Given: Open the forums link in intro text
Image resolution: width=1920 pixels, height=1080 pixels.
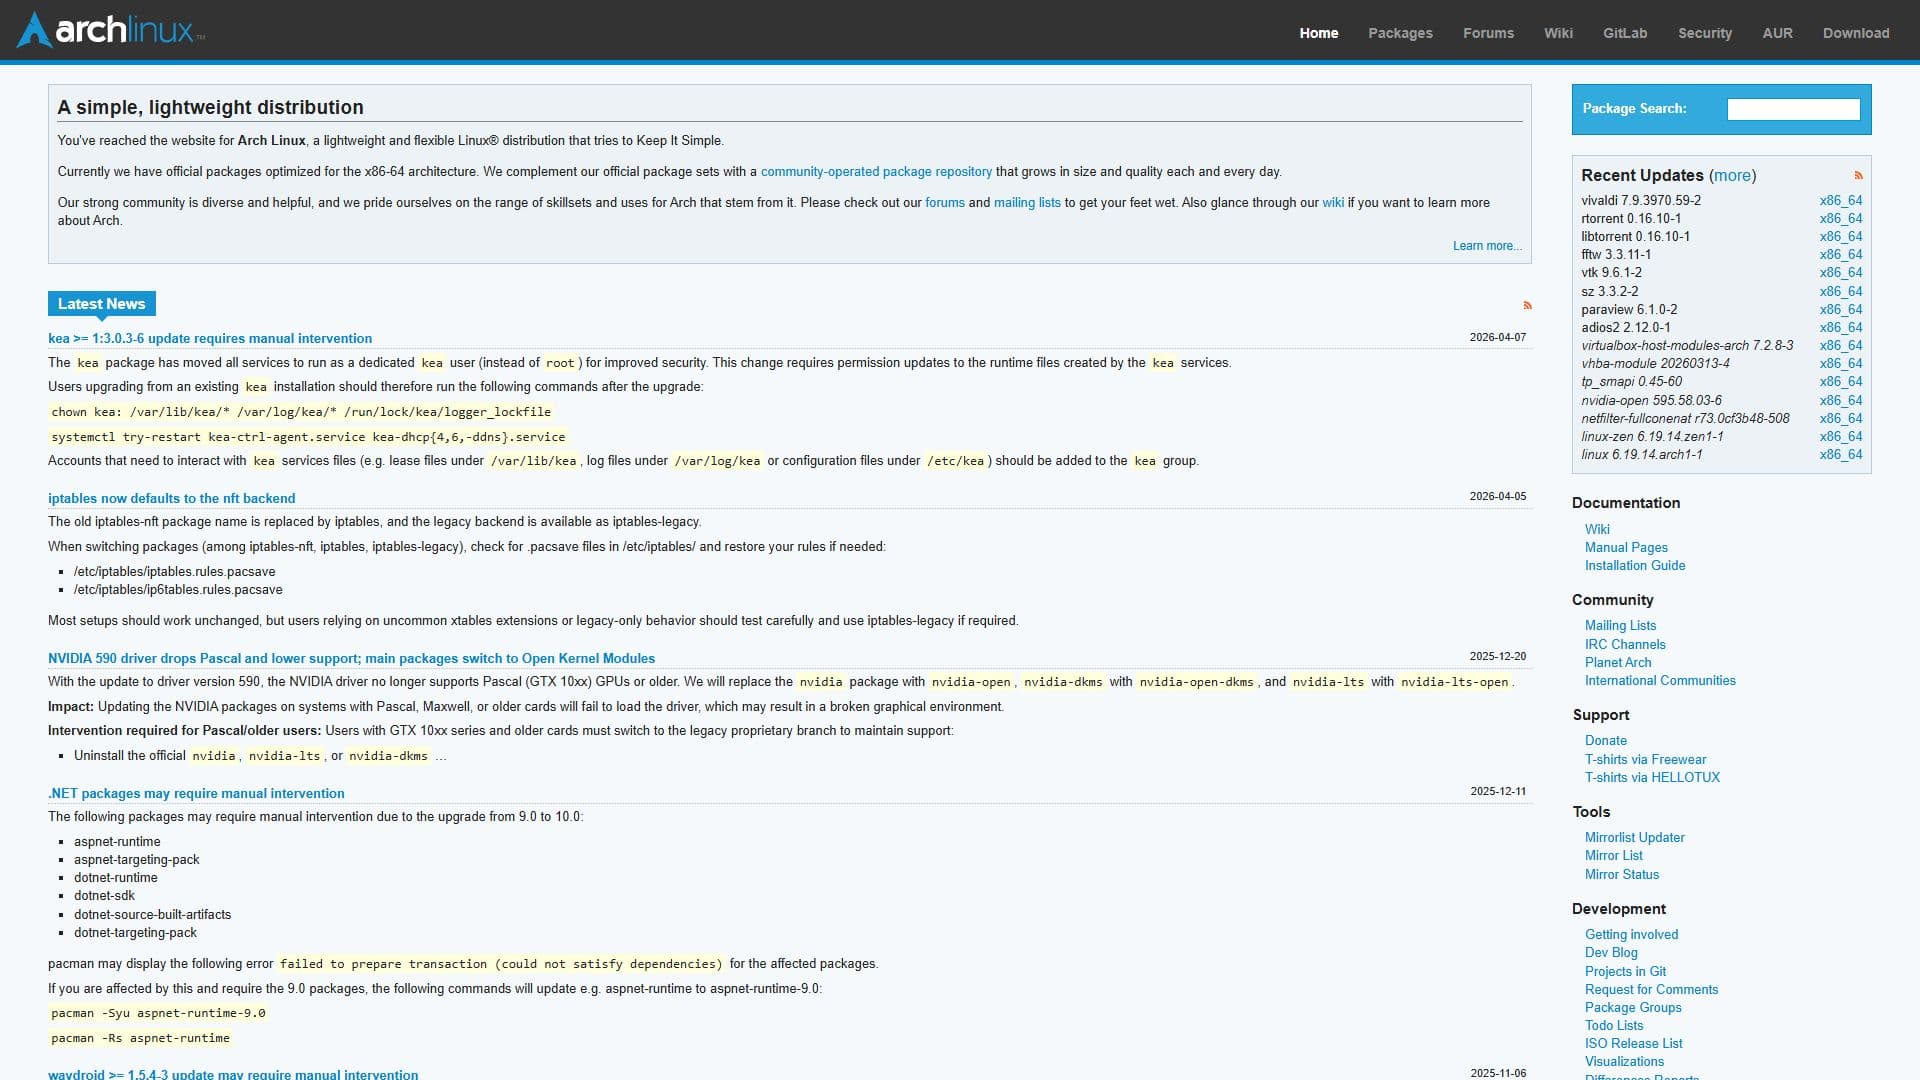Looking at the screenshot, I should tap(945, 203).
